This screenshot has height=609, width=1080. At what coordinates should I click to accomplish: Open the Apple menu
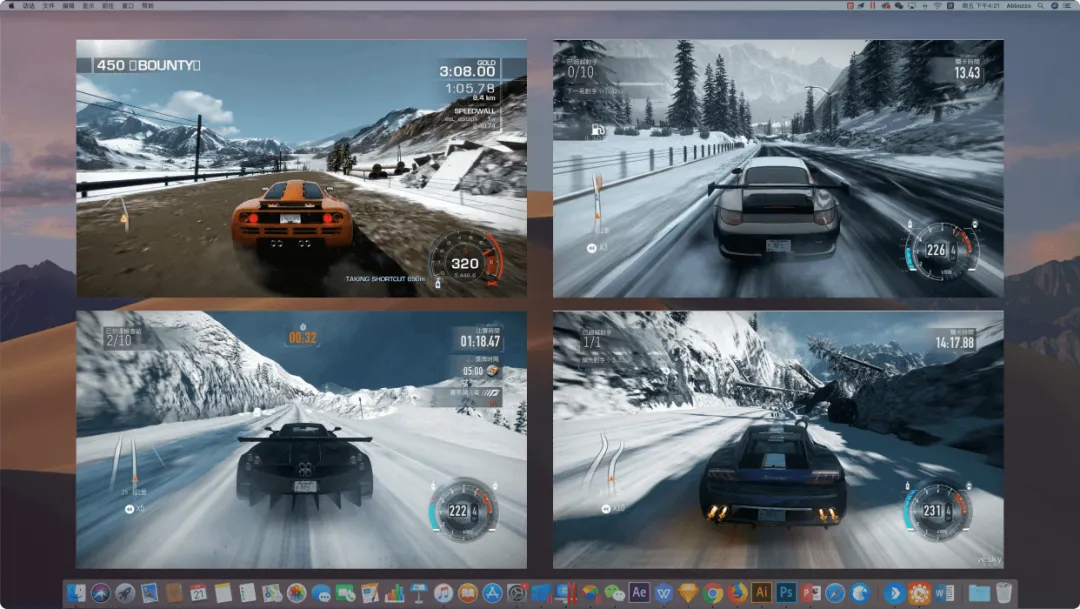(11, 6)
